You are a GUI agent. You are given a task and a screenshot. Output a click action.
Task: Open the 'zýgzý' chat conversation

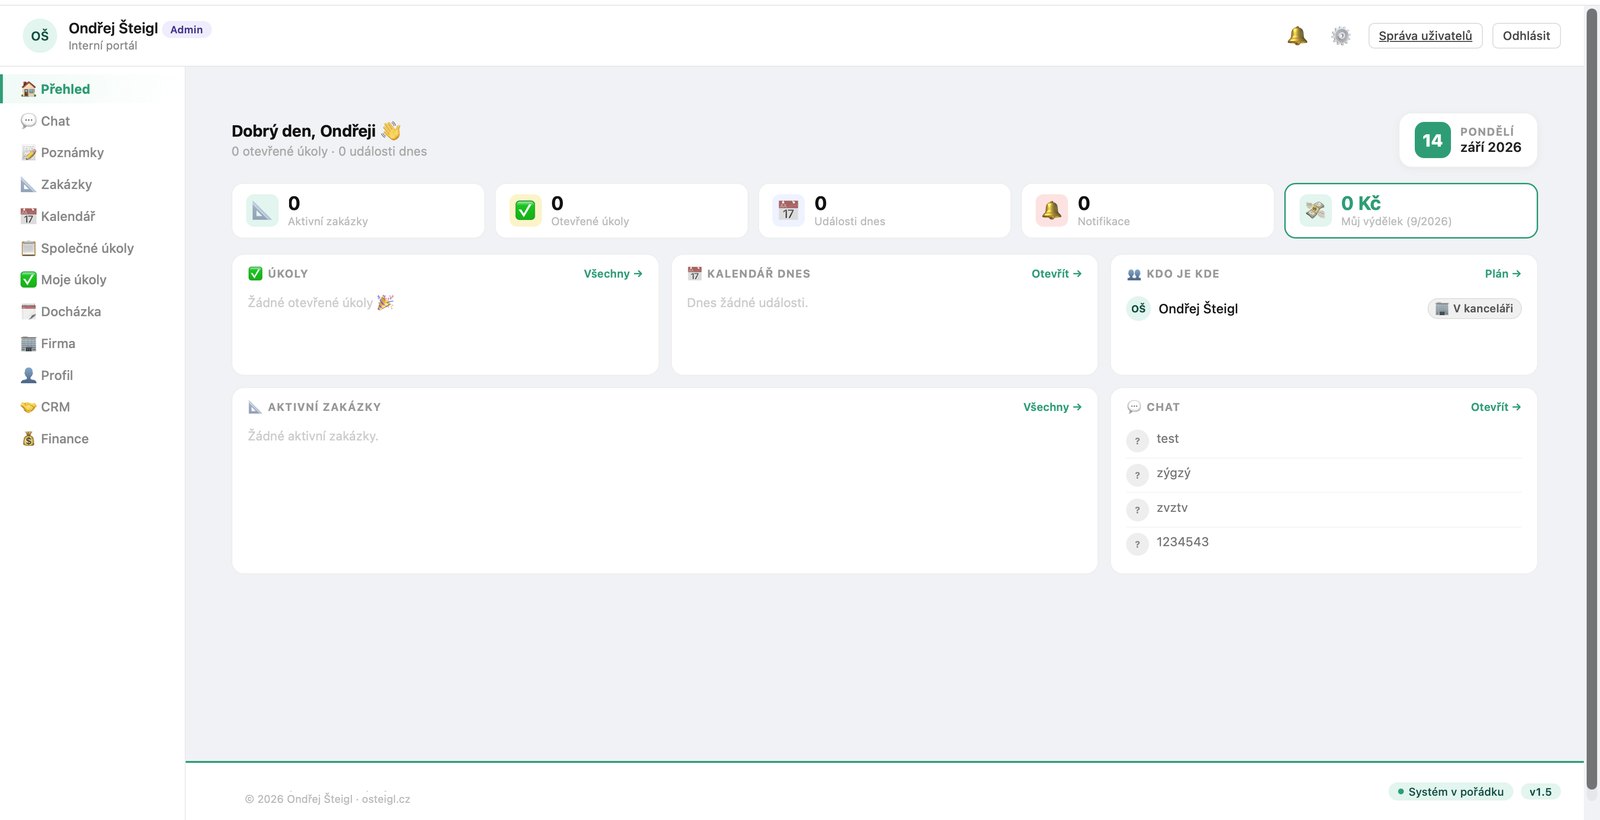point(1324,474)
